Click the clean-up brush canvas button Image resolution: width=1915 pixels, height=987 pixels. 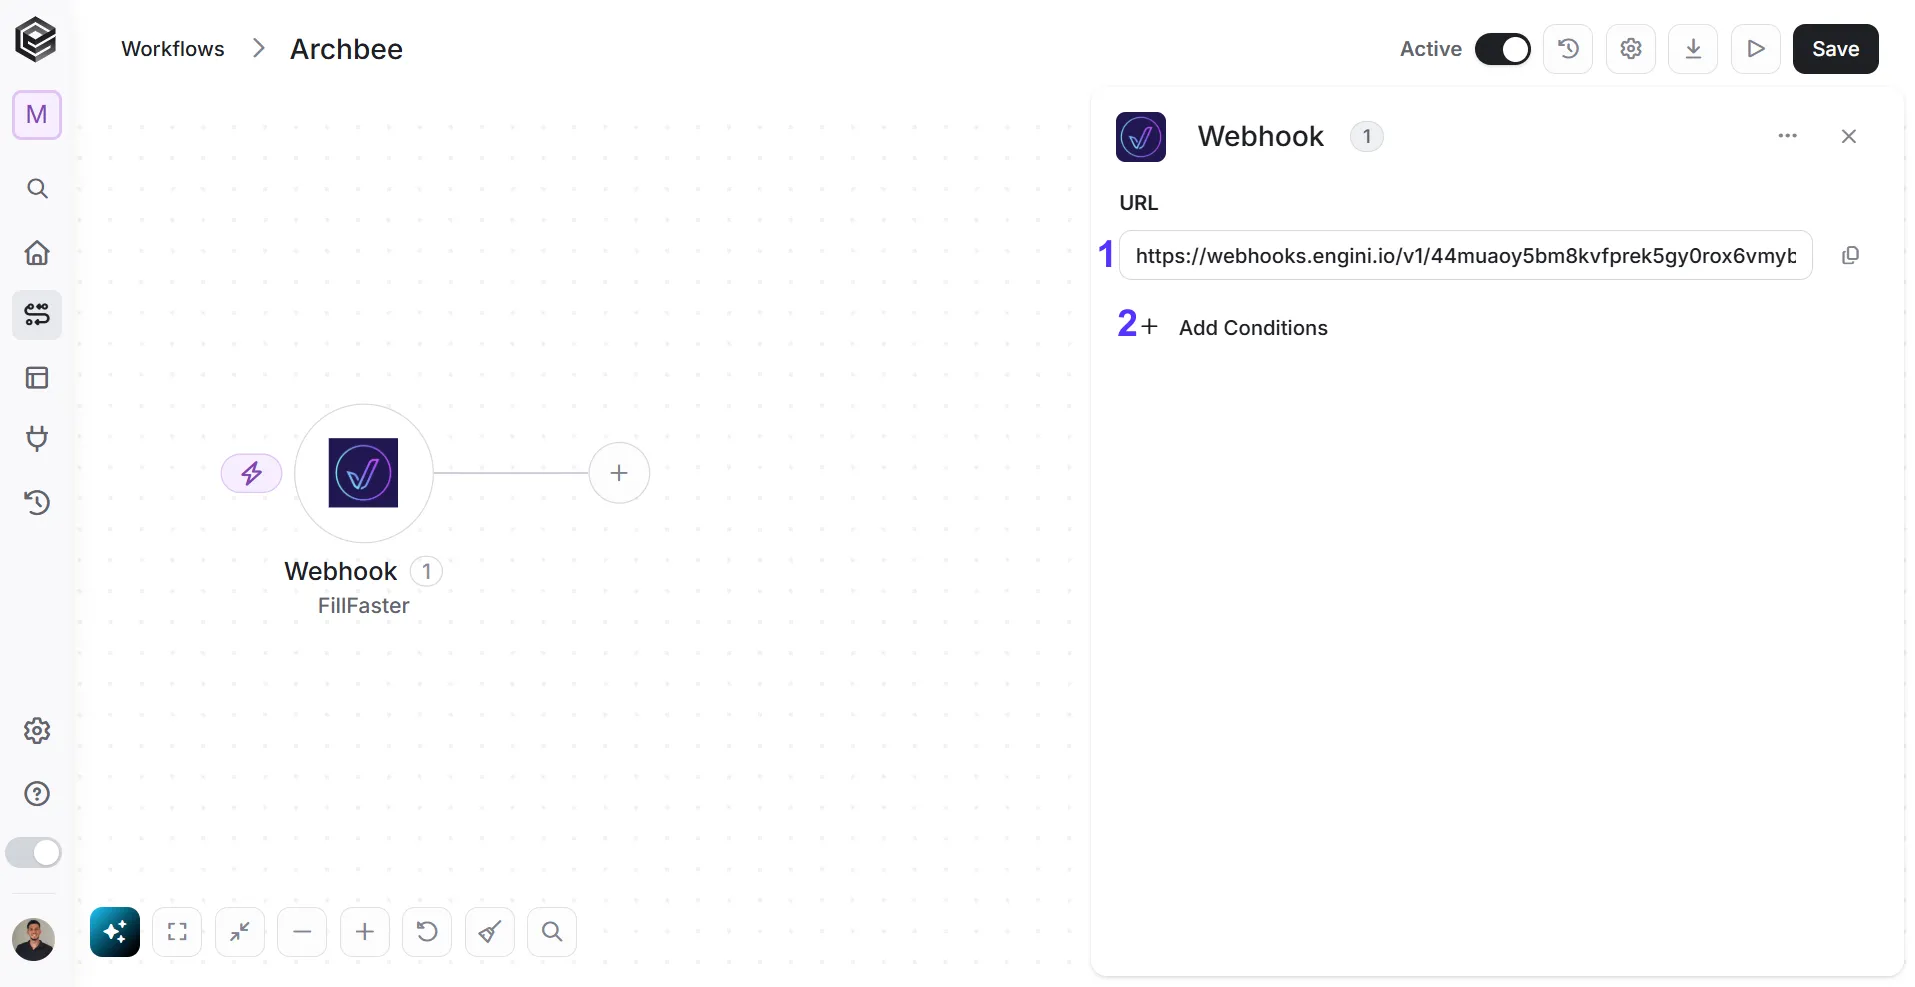(490, 932)
